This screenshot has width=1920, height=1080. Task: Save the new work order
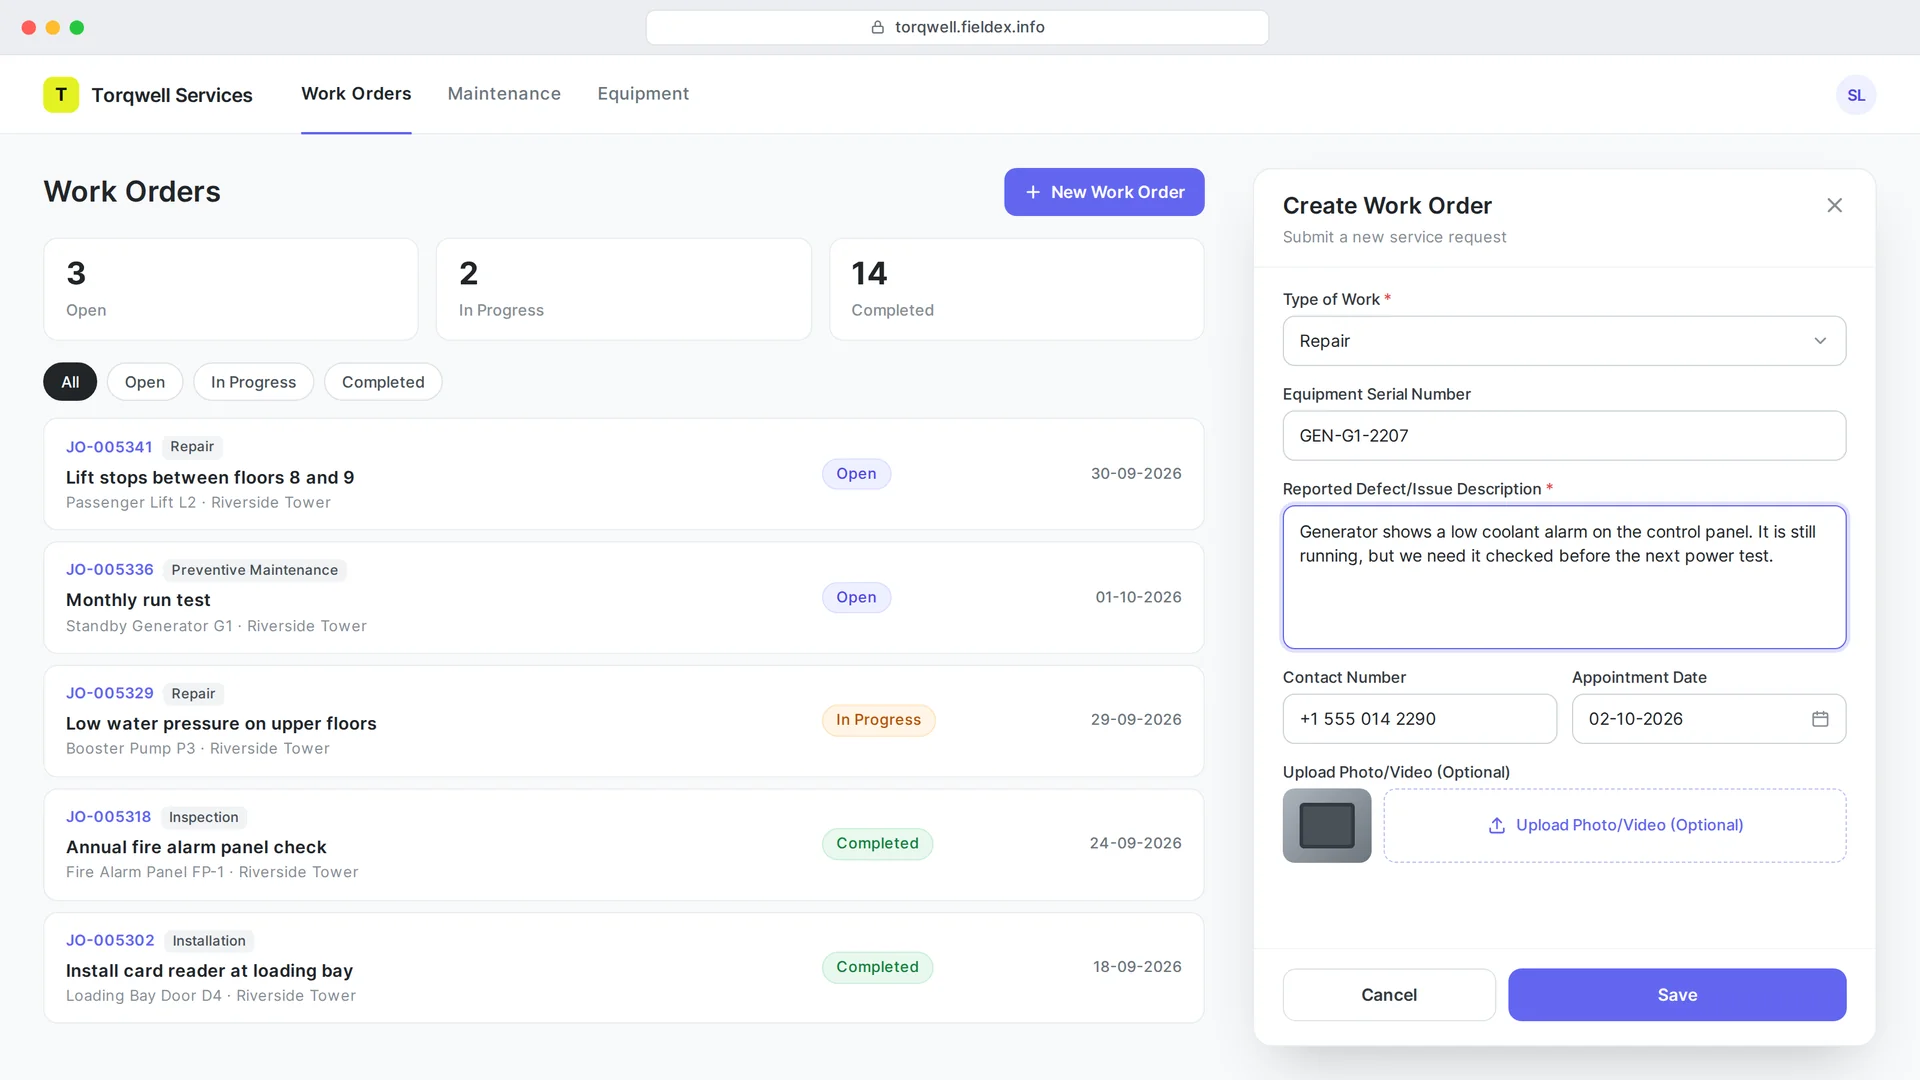[1677, 995]
